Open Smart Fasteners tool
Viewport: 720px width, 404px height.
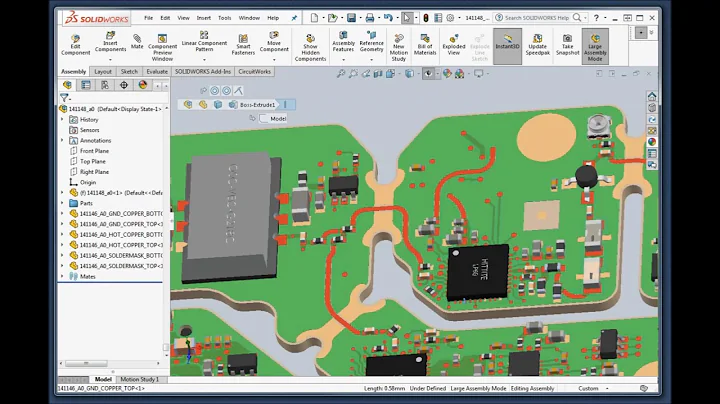pyautogui.click(x=243, y=45)
